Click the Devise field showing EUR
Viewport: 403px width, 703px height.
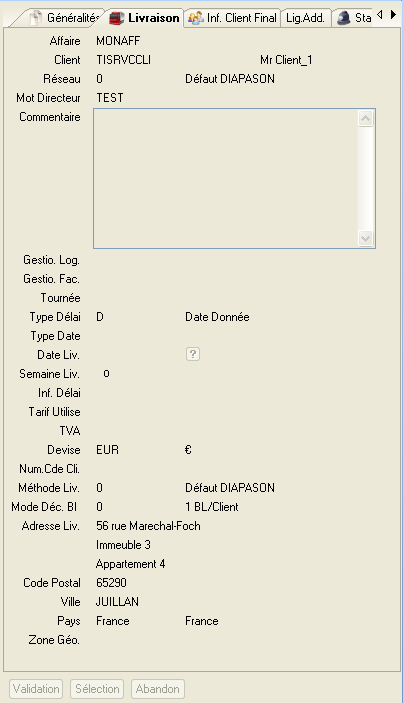pyautogui.click(x=108, y=450)
